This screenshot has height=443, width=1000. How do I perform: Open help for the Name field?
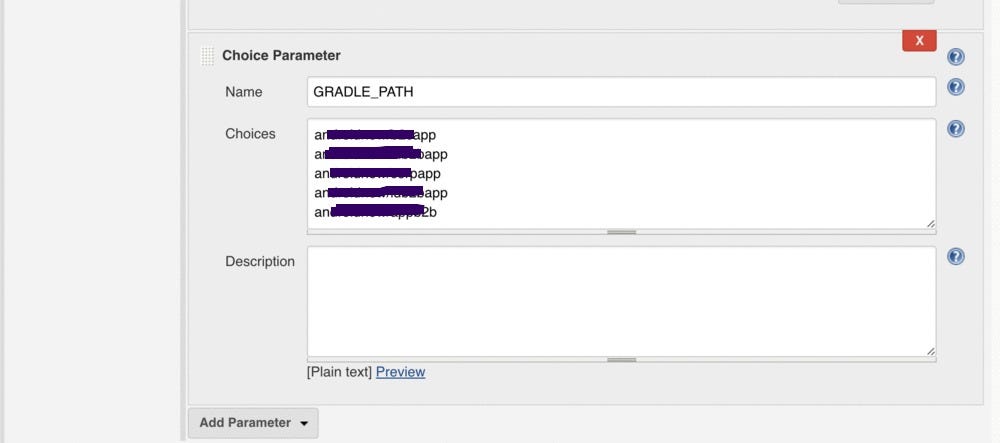point(956,87)
